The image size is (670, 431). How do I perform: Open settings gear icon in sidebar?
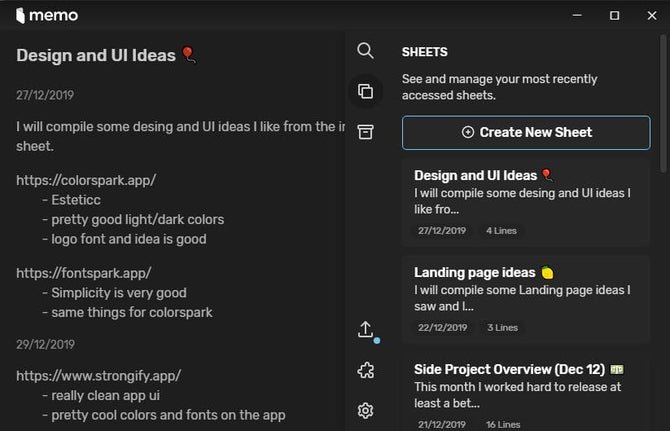(x=365, y=410)
